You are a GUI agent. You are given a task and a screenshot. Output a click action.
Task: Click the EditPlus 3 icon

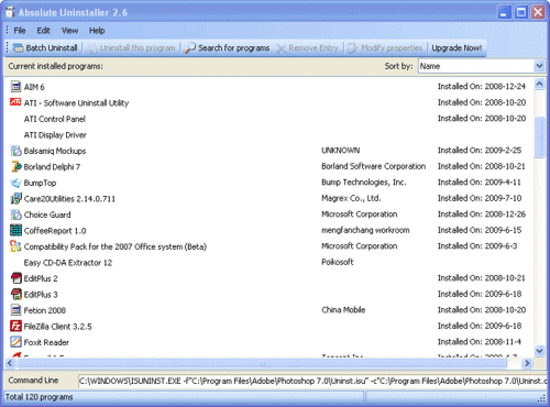(15, 294)
